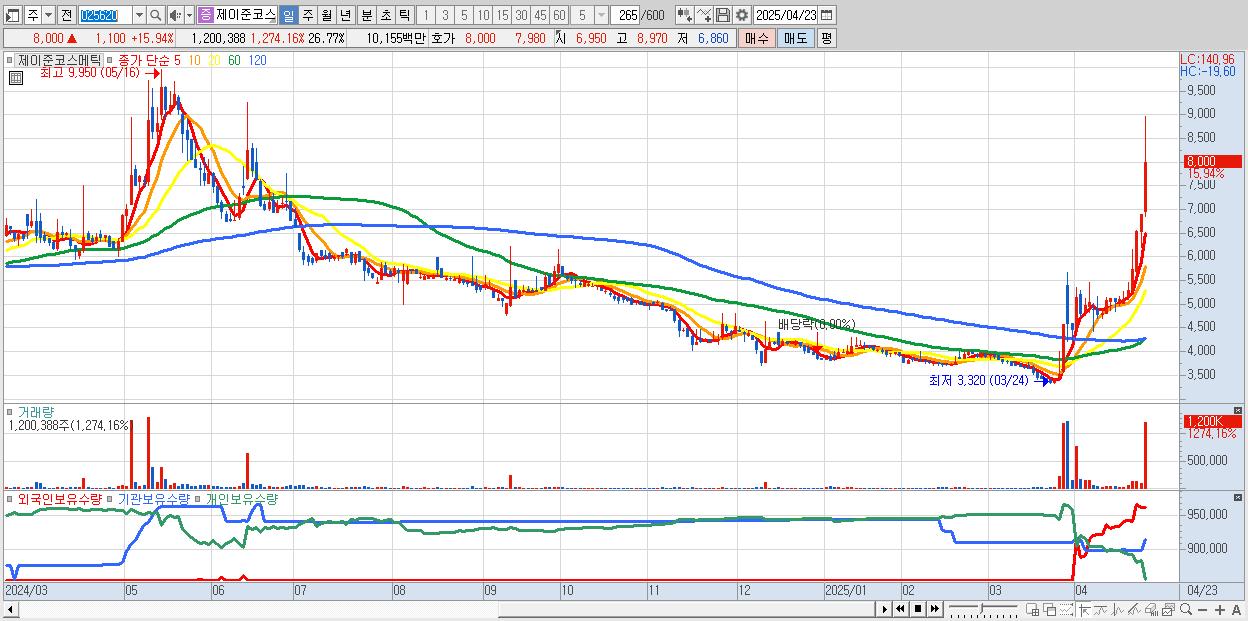
Task: Select the 주 weekly period toggle
Action: coord(307,15)
